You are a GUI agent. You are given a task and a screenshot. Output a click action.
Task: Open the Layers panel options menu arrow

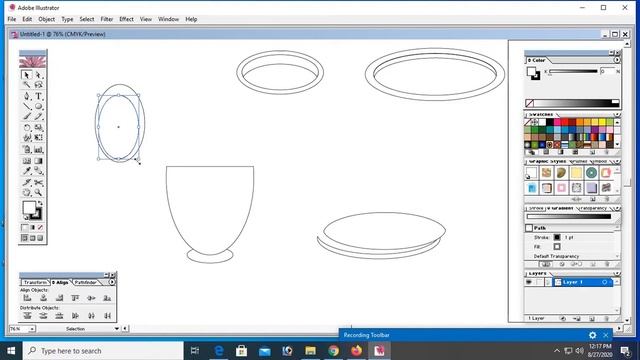[x=617, y=273]
